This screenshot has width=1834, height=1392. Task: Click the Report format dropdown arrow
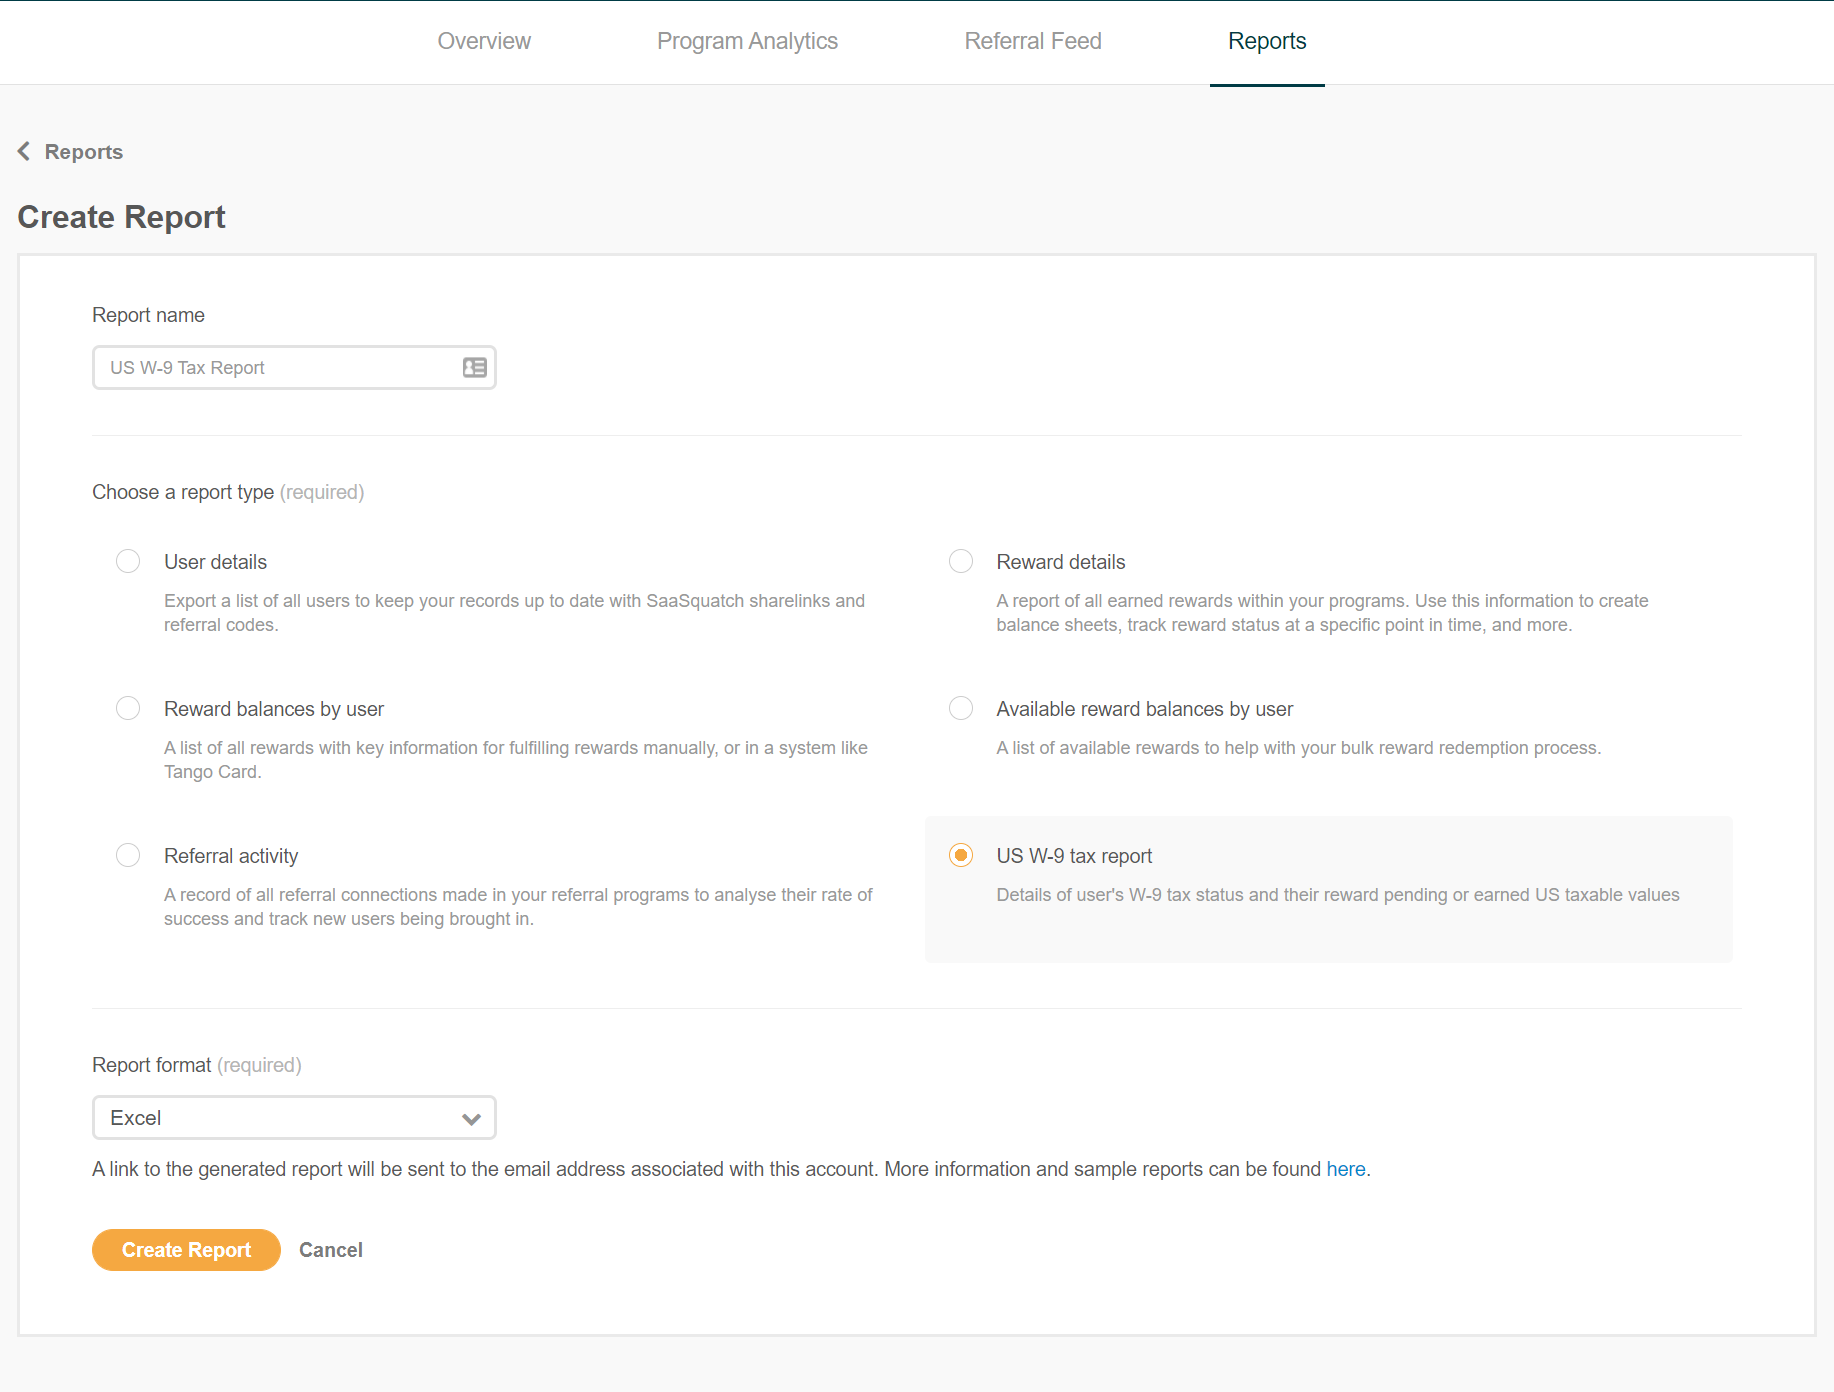[x=471, y=1119]
